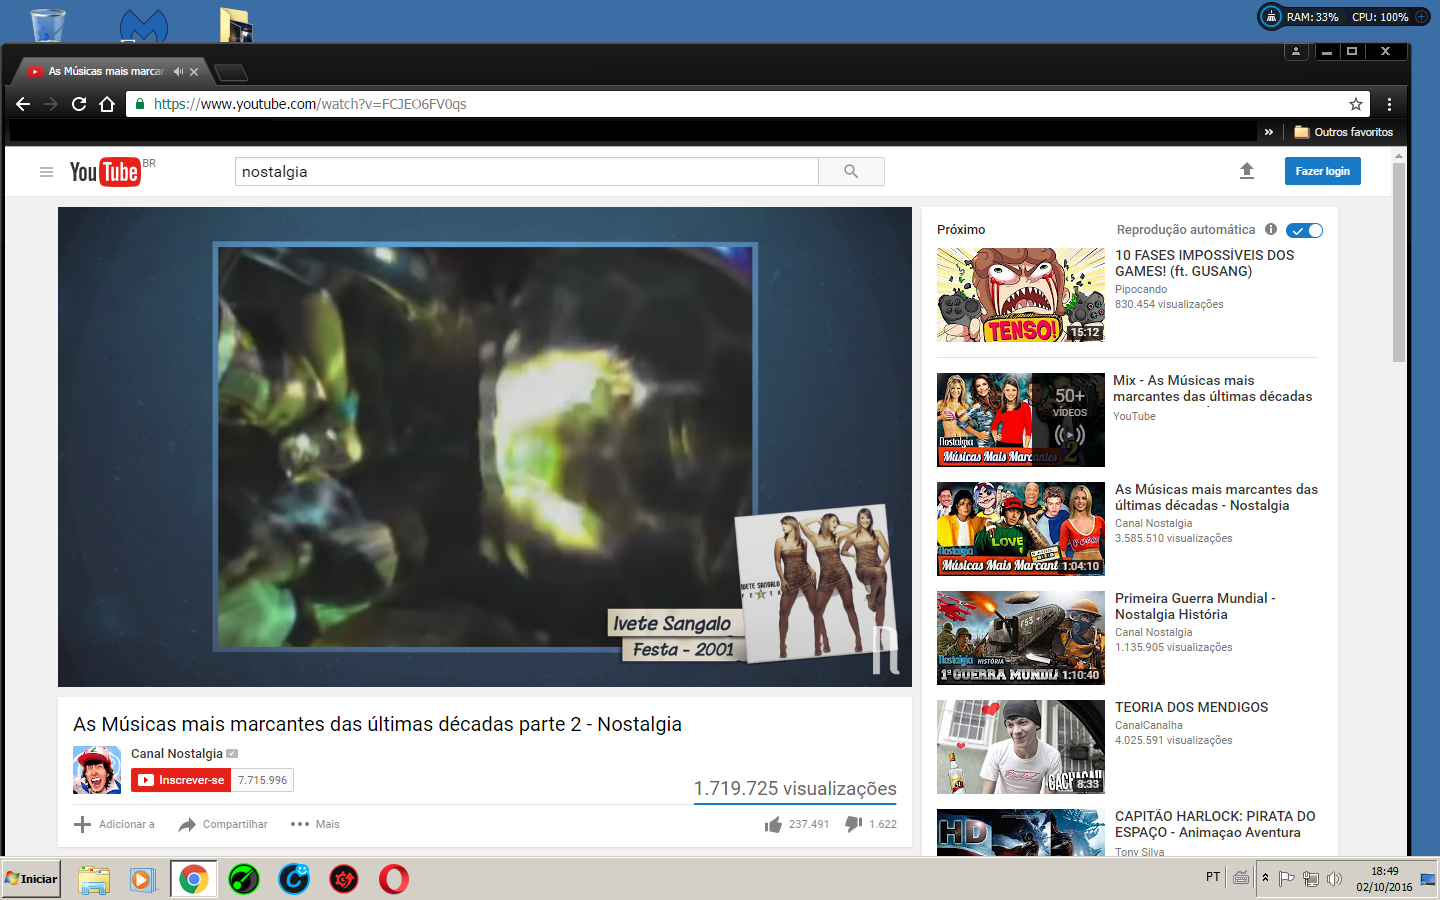Show hidden tray icons arrow
This screenshot has width=1440, height=900.
point(1265,878)
